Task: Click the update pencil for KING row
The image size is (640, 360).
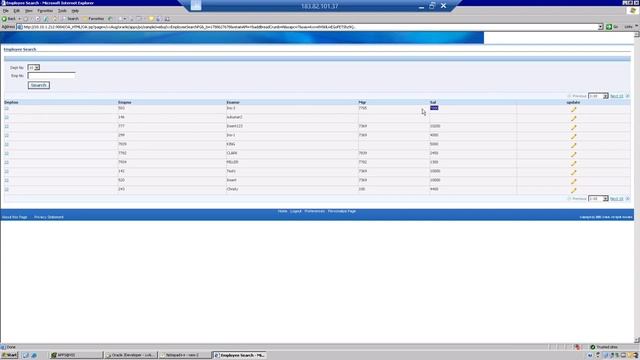Action: pyautogui.click(x=573, y=145)
